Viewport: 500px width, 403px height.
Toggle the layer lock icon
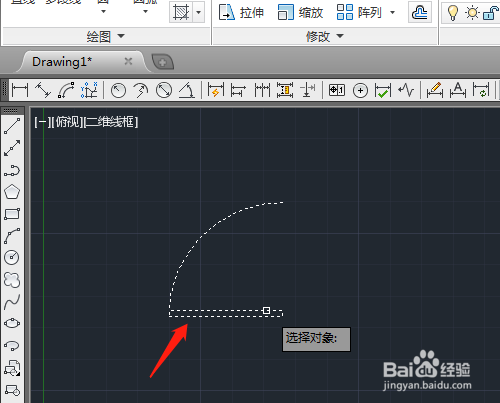click(x=490, y=13)
